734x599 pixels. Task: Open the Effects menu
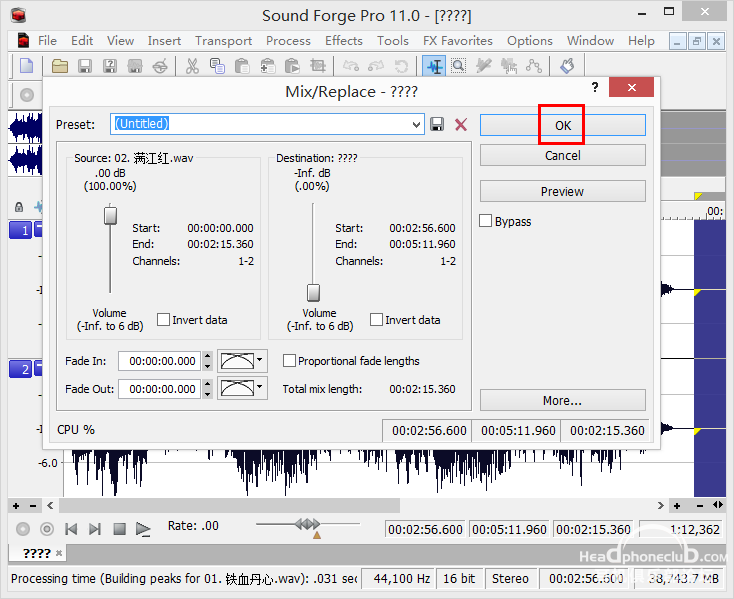point(344,41)
